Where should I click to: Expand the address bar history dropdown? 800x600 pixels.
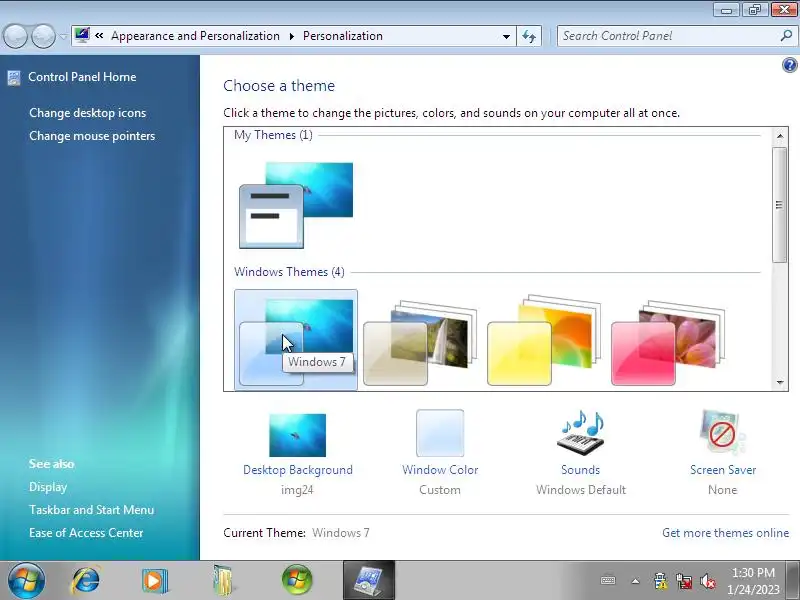[506, 36]
